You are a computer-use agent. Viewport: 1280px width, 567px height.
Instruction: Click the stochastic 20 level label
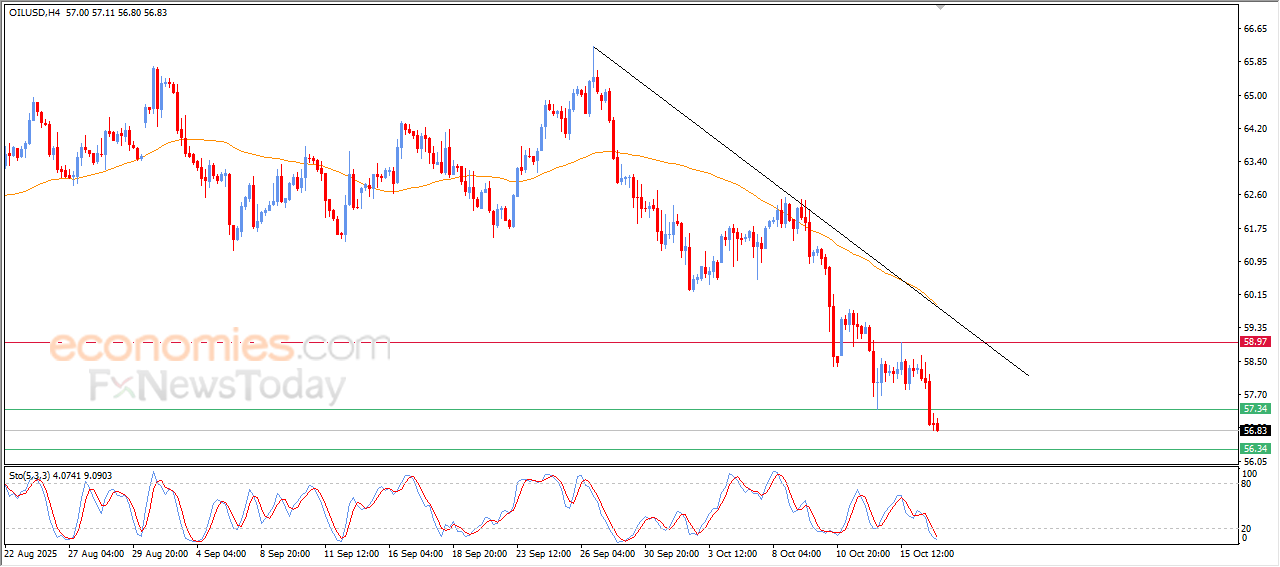(1246, 528)
